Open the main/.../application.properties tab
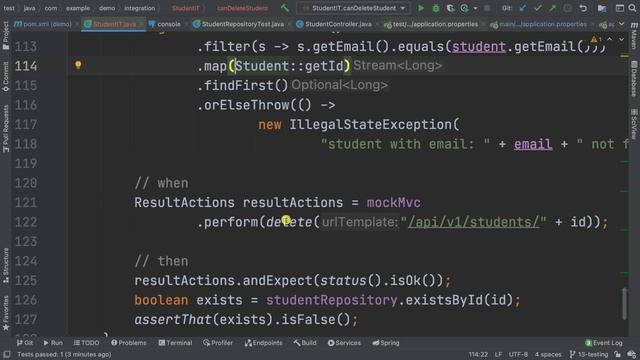 pos(539,24)
